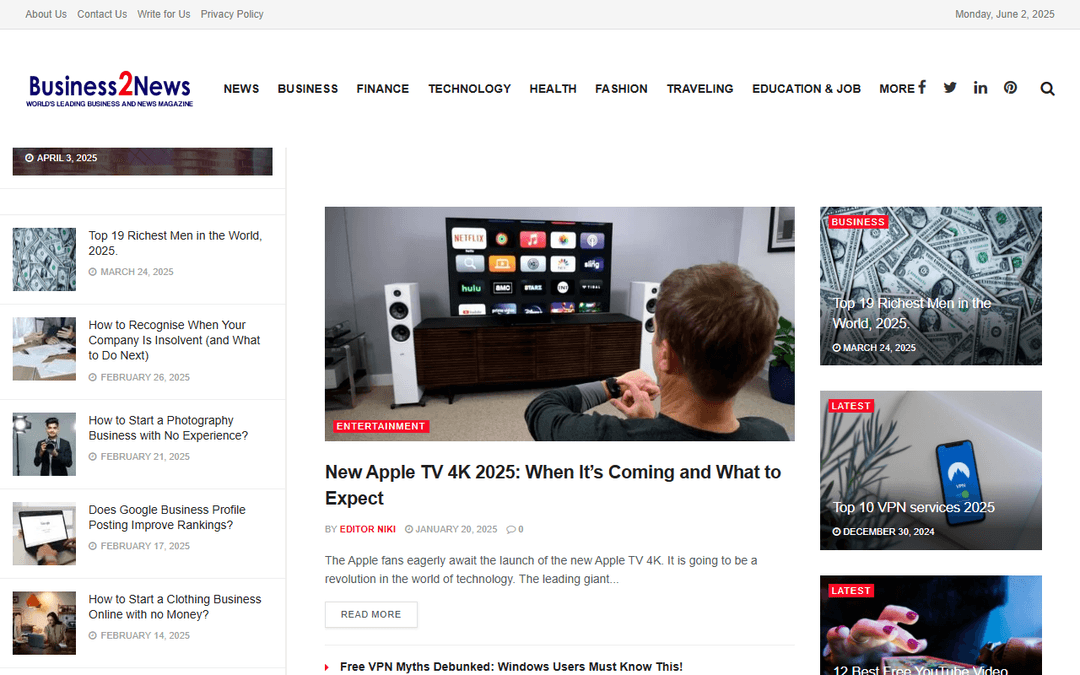Open Top 10 VPN services 2025 card title

[913, 508]
